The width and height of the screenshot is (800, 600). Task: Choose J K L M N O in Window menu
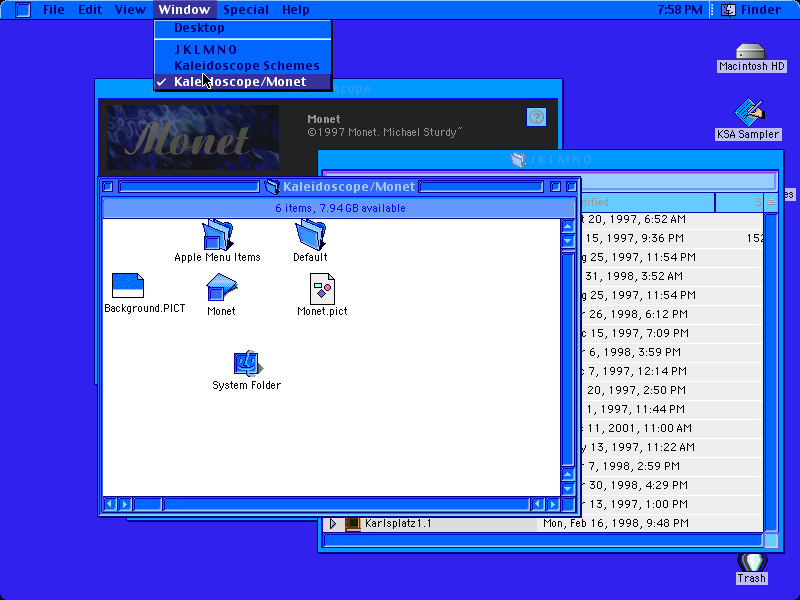(243, 49)
